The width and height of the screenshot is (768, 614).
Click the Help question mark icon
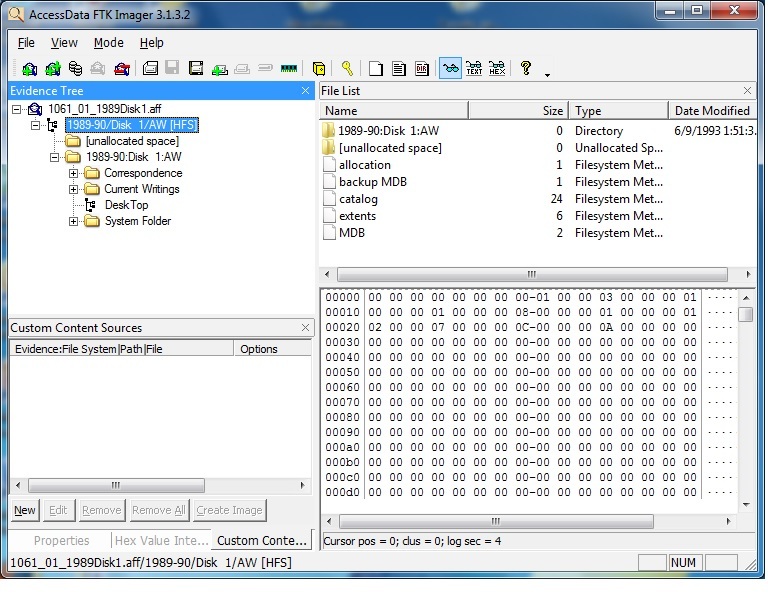point(526,69)
